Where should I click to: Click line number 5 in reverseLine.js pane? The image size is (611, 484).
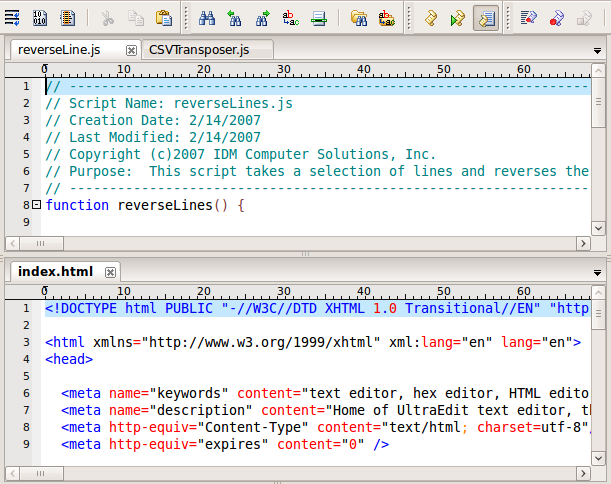point(26,154)
